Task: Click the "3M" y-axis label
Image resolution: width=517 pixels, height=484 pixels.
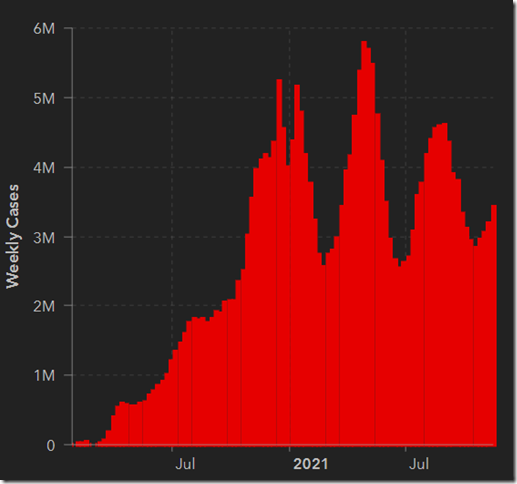Action: [44, 238]
